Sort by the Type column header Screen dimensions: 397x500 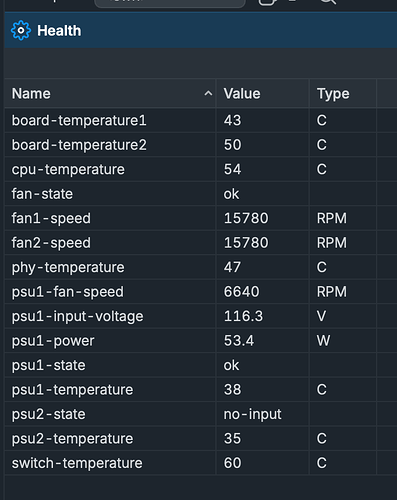tap(333, 94)
